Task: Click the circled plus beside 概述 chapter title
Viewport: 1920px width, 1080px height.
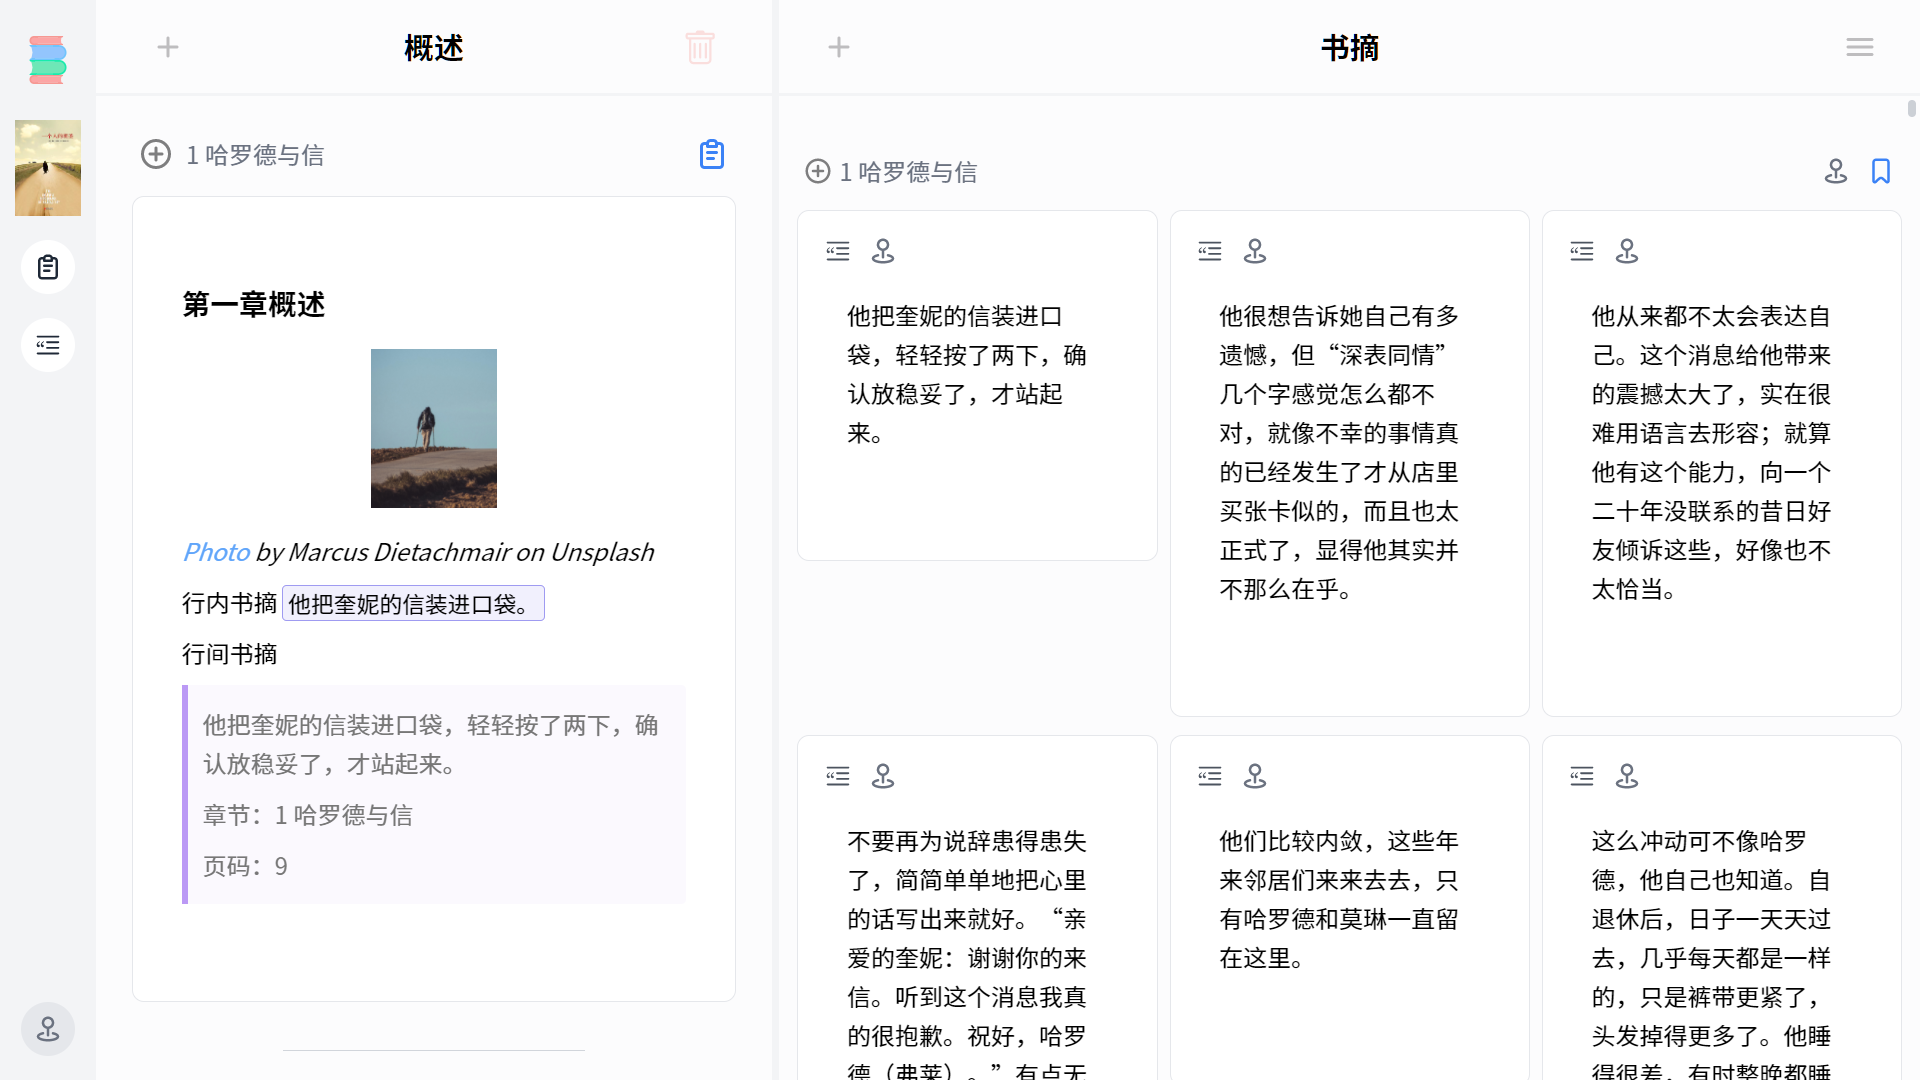Action: [x=156, y=154]
